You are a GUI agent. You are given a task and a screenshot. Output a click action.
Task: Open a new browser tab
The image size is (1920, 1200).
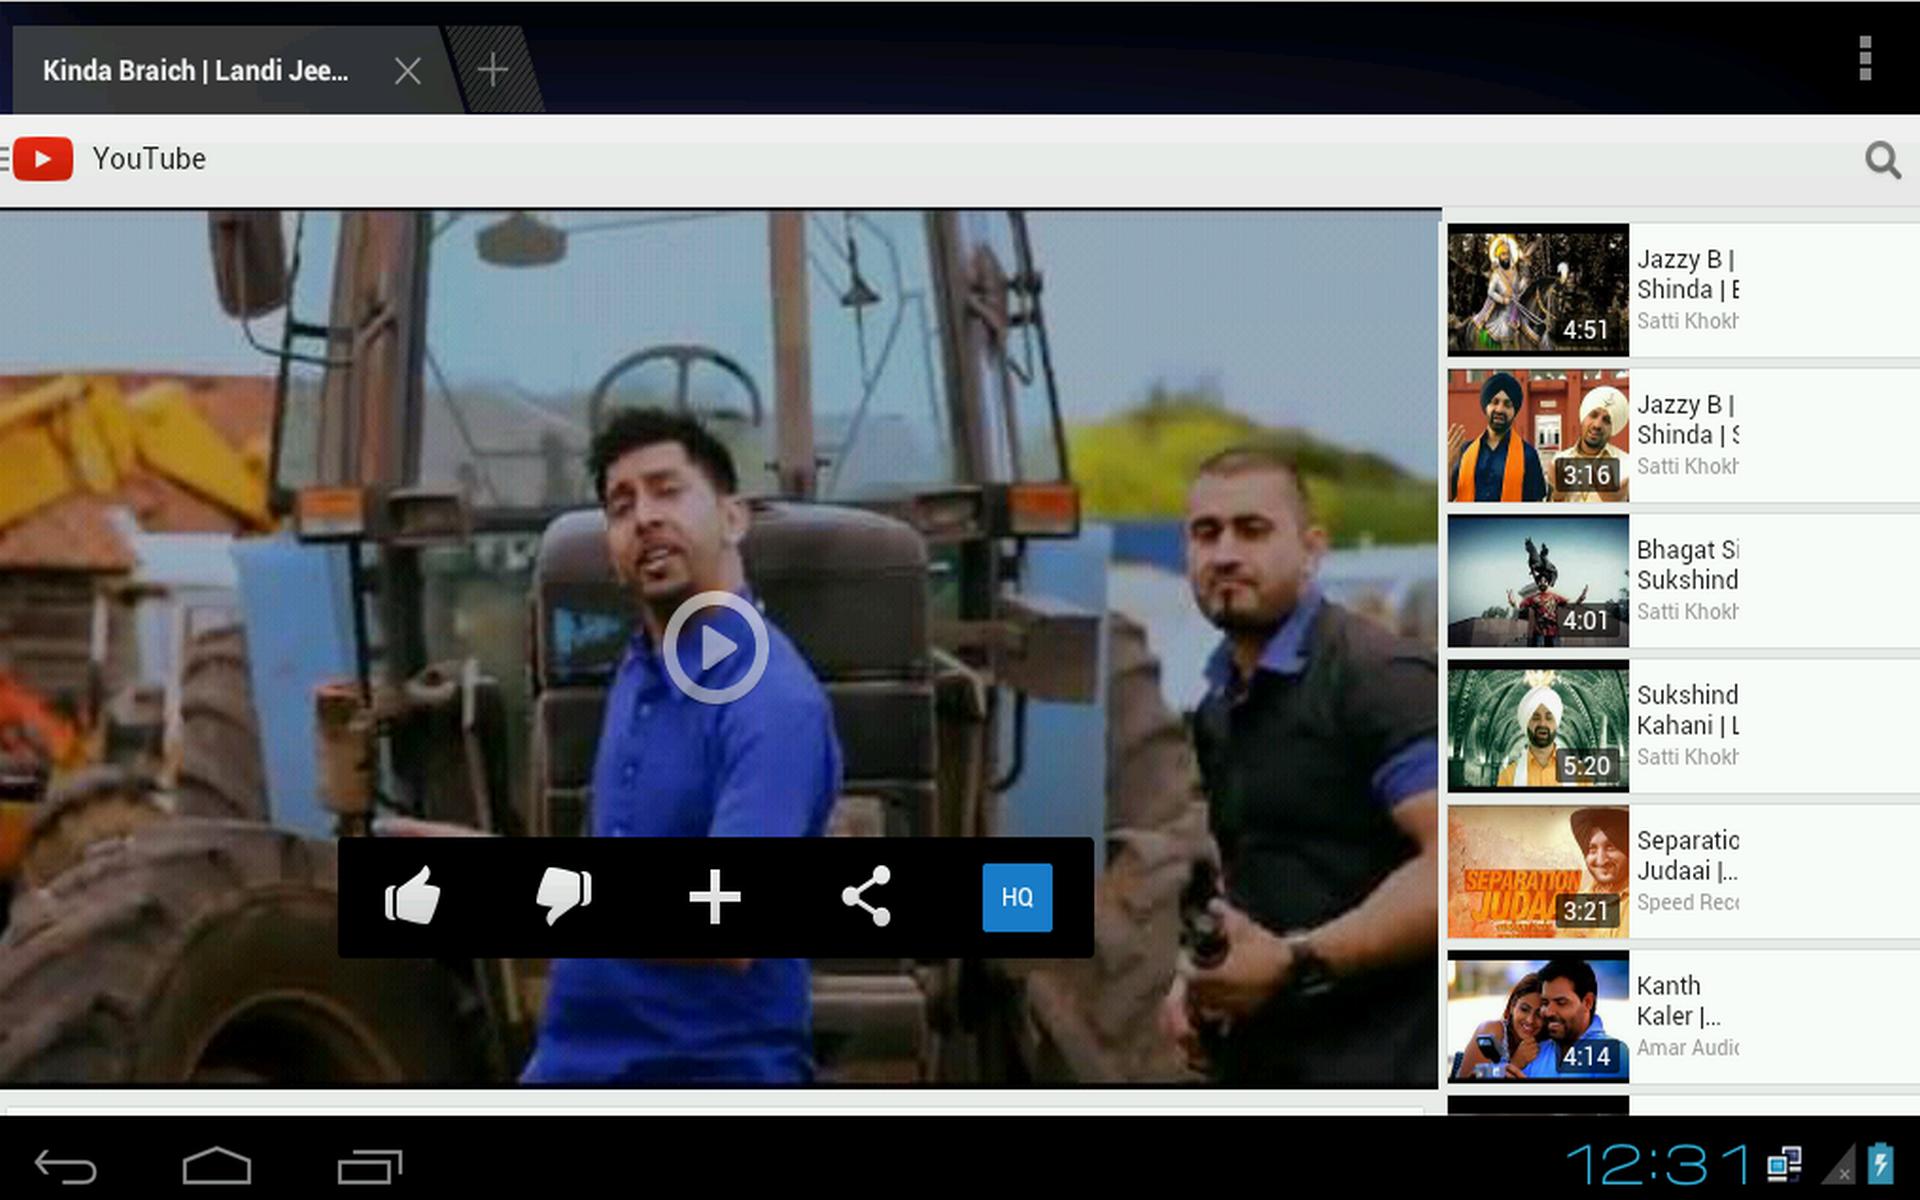(x=492, y=70)
